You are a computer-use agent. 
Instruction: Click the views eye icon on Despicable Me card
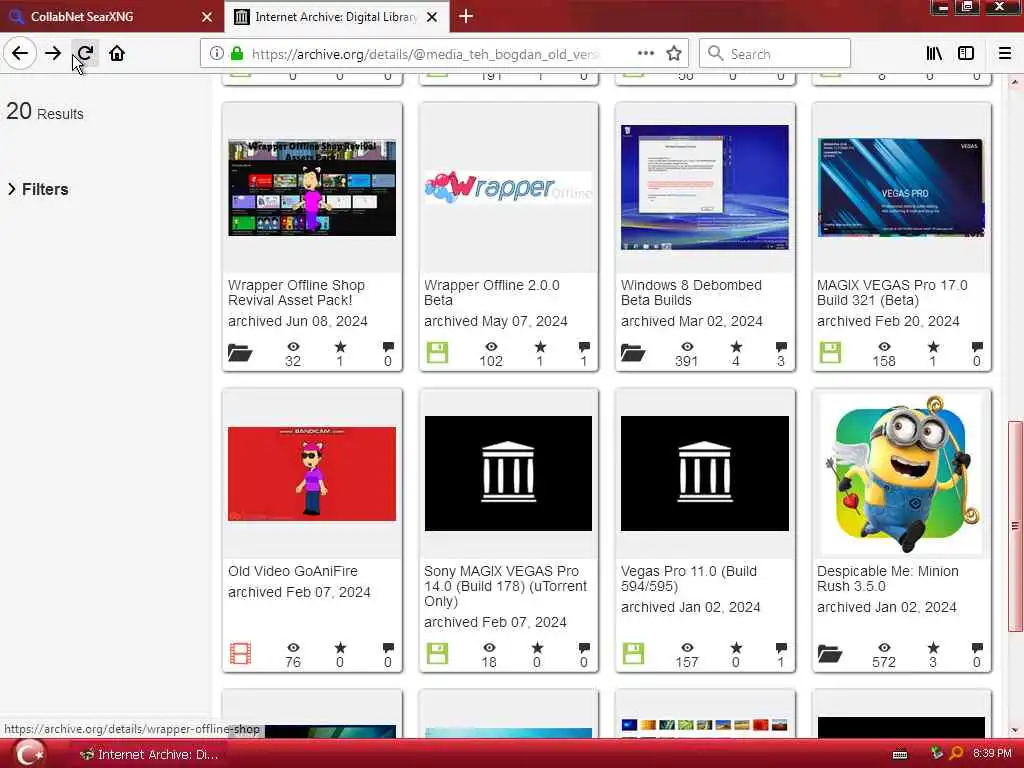[884, 647]
